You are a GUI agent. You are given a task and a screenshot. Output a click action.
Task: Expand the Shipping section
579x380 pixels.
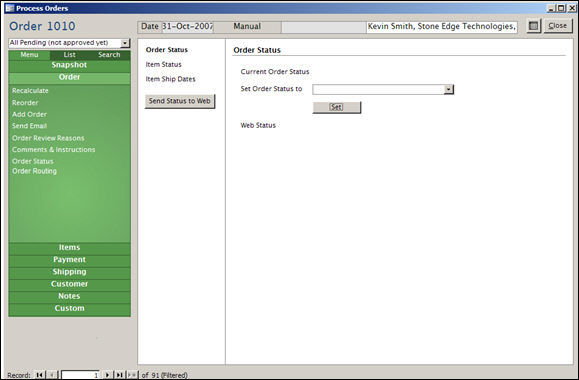point(69,272)
